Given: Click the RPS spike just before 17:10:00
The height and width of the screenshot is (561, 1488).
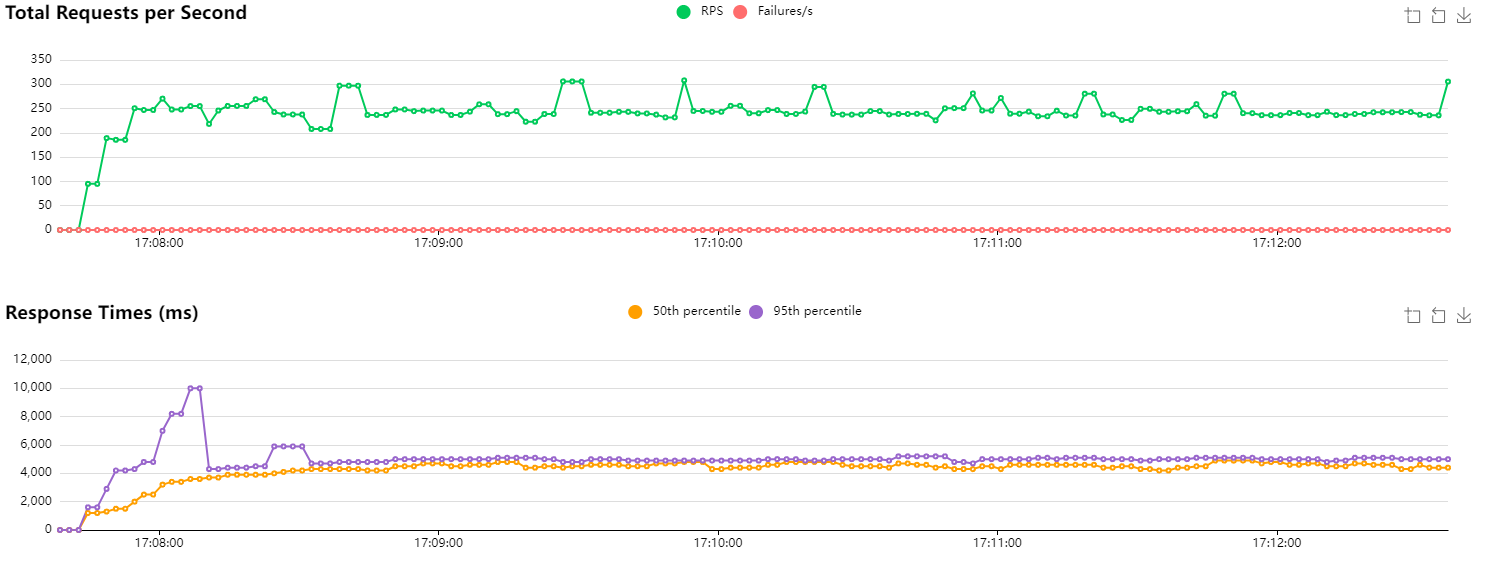Looking at the screenshot, I should (x=684, y=80).
